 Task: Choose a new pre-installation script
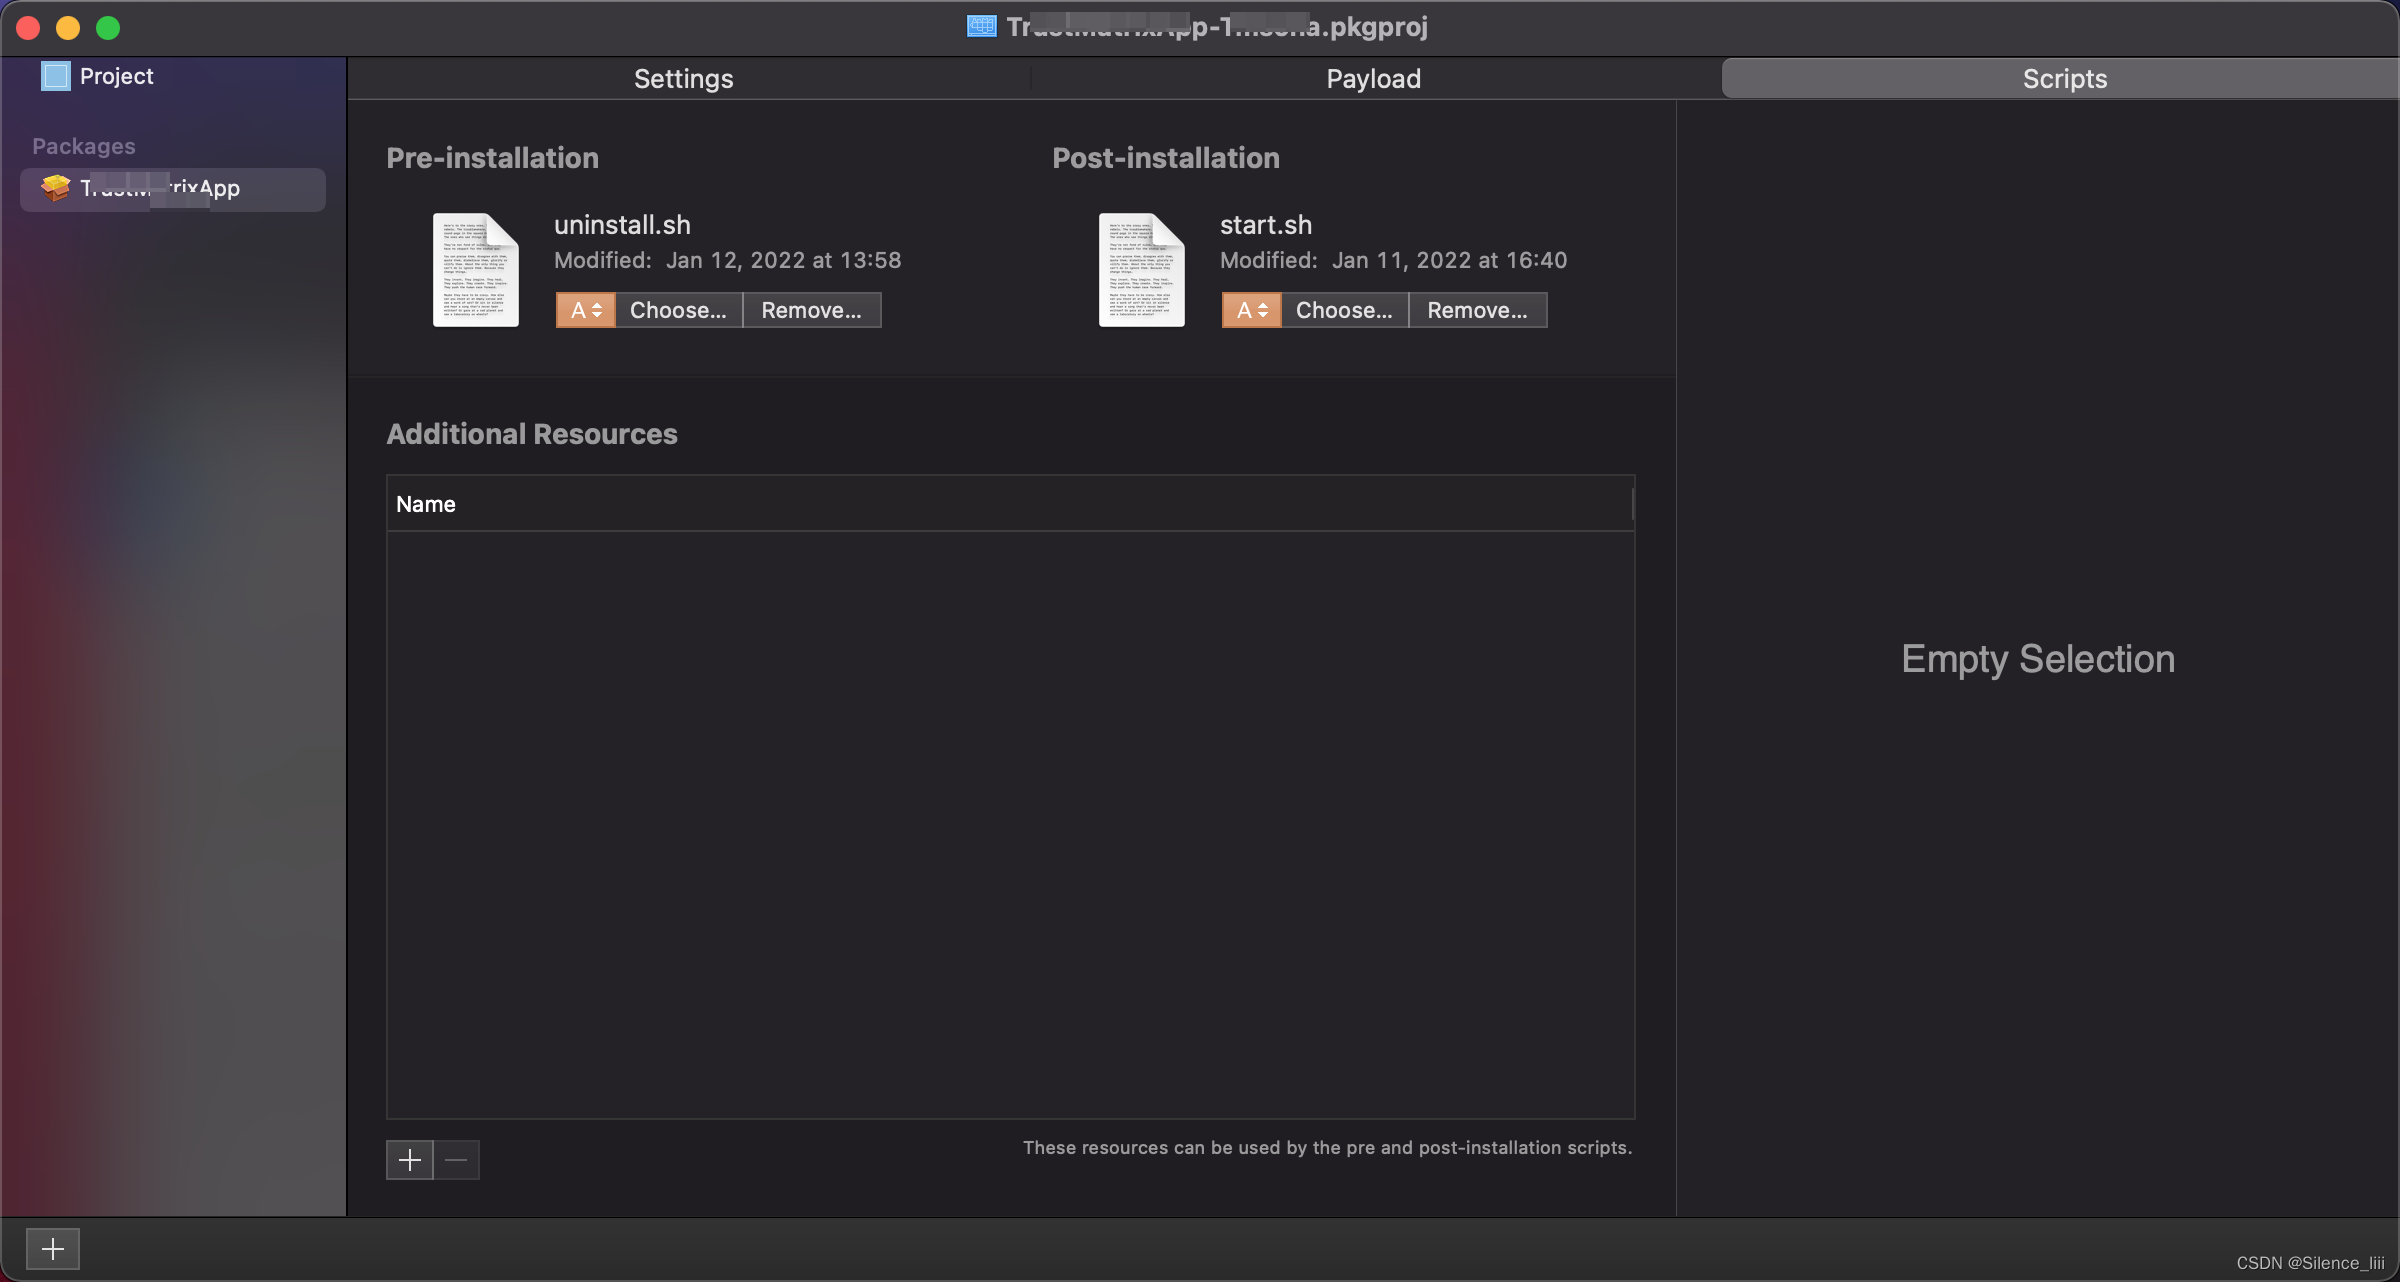(x=679, y=310)
